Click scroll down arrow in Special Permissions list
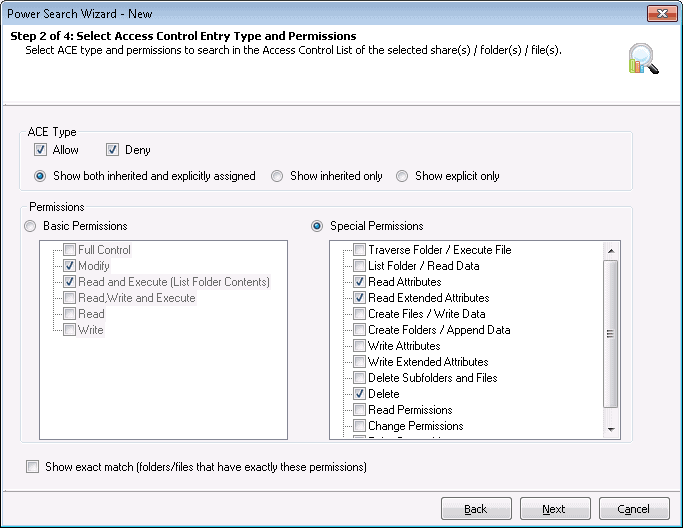Screen dimensions: 683x528 [611, 429]
